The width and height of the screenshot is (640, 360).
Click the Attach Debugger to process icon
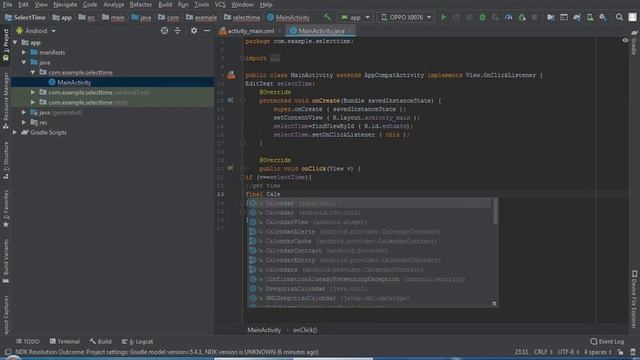(x=522, y=17)
